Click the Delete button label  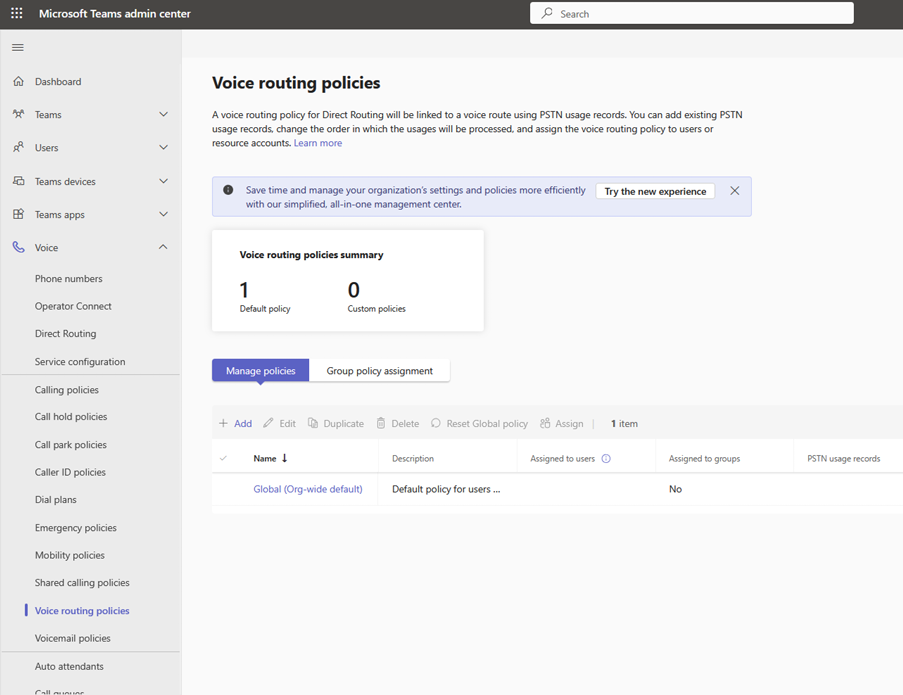tap(405, 423)
